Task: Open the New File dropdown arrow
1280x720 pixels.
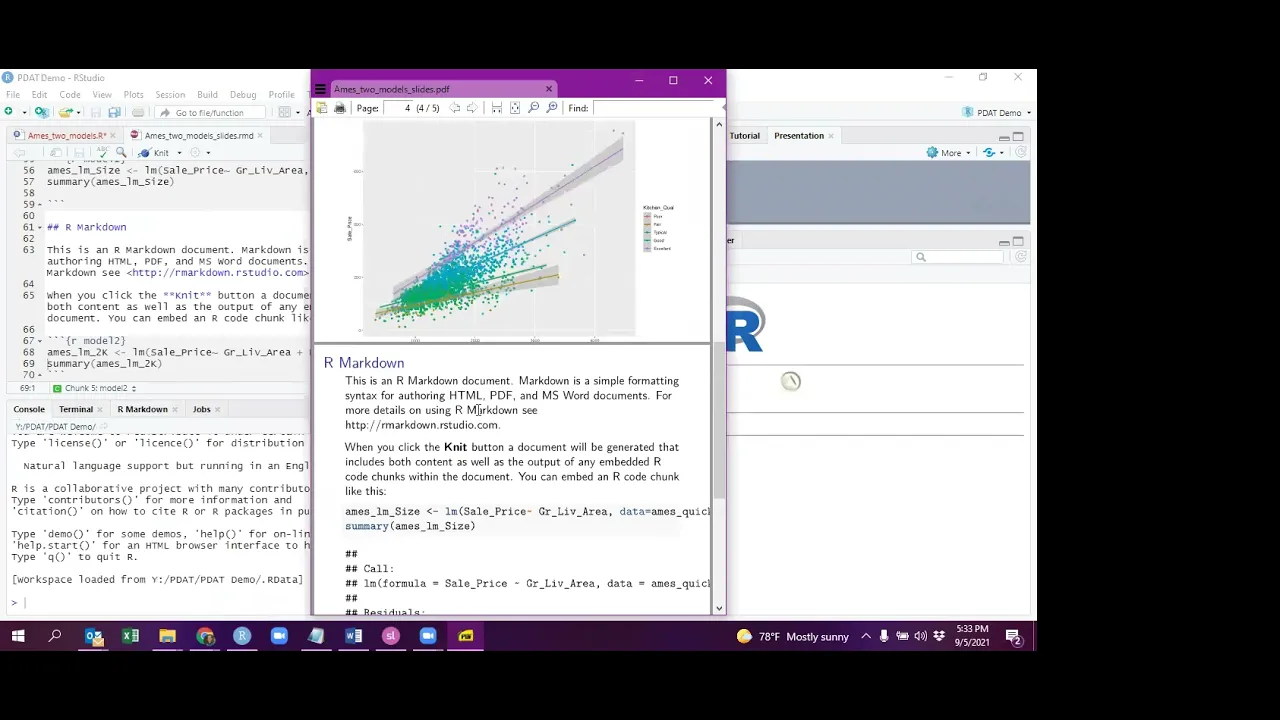Action: 24,113
